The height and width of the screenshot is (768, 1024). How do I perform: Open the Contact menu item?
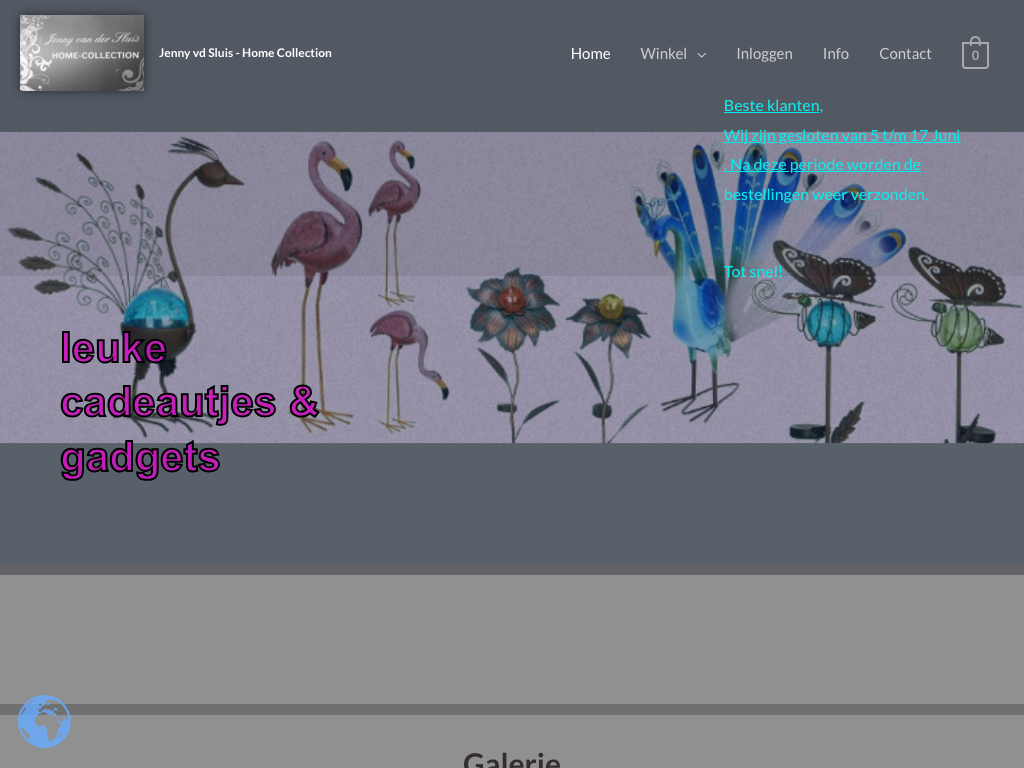[x=904, y=54]
